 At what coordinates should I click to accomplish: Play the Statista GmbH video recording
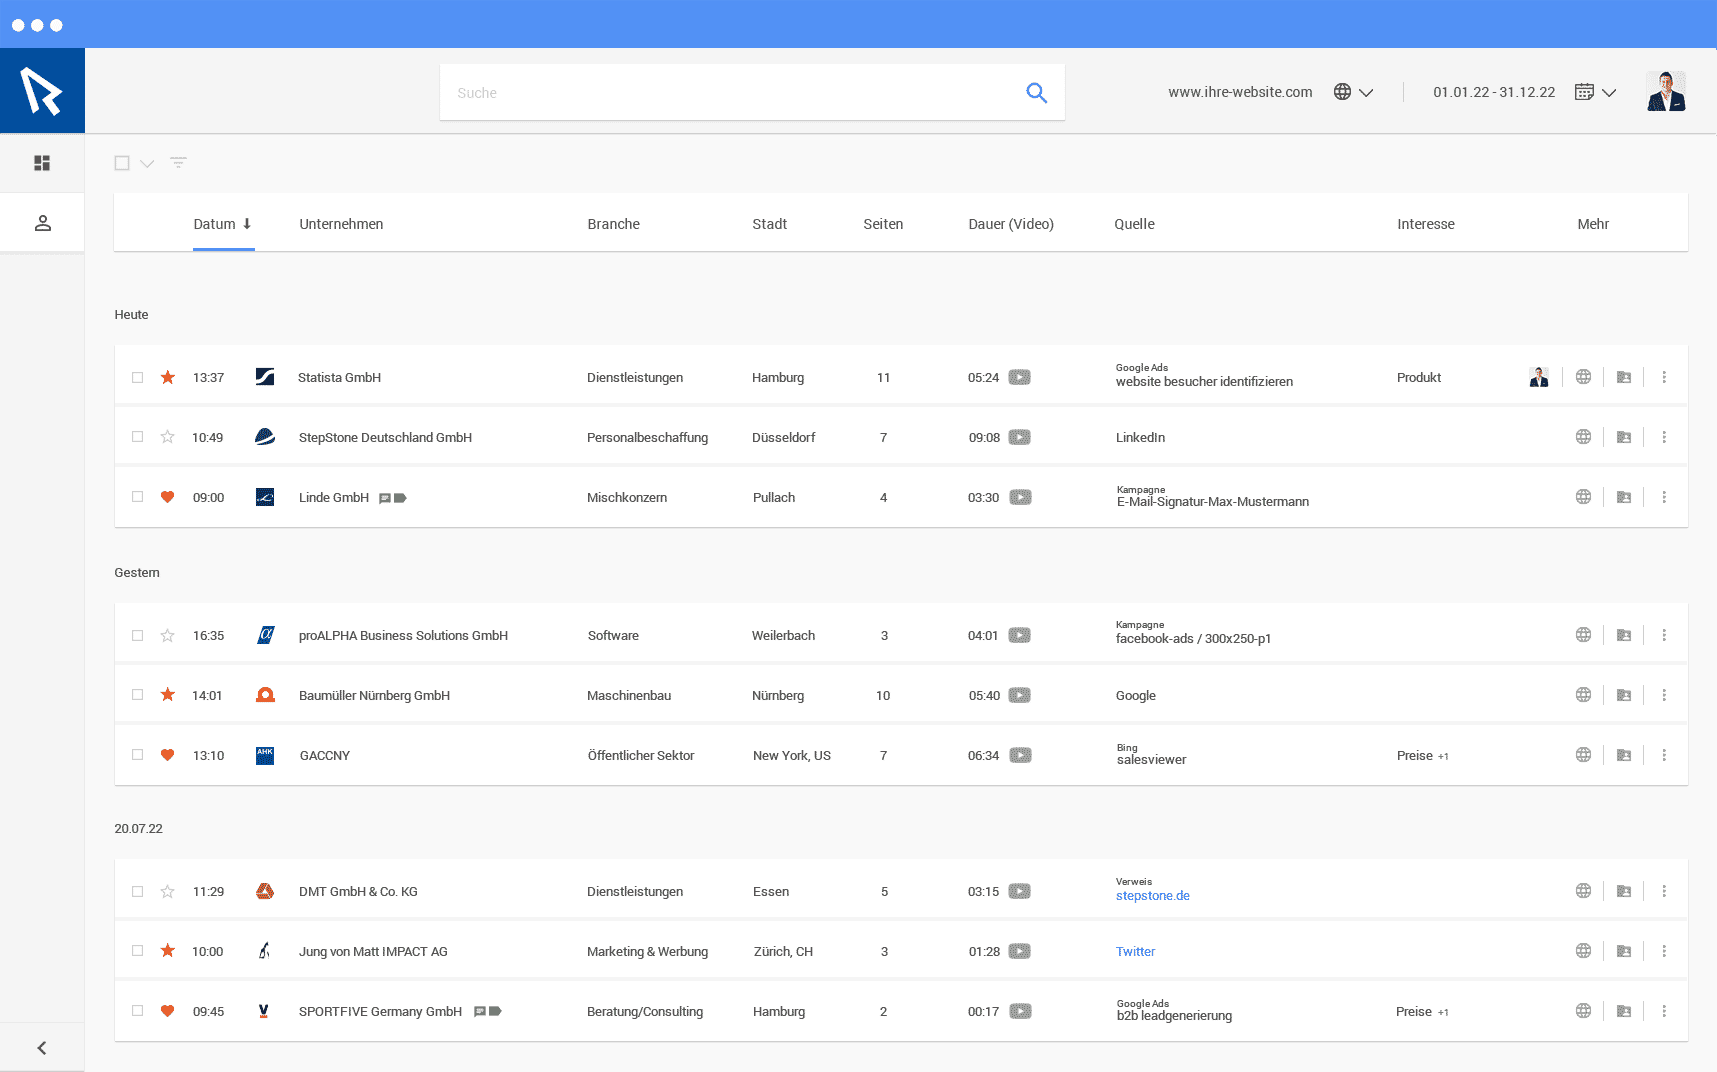(x=1019, y=377)
